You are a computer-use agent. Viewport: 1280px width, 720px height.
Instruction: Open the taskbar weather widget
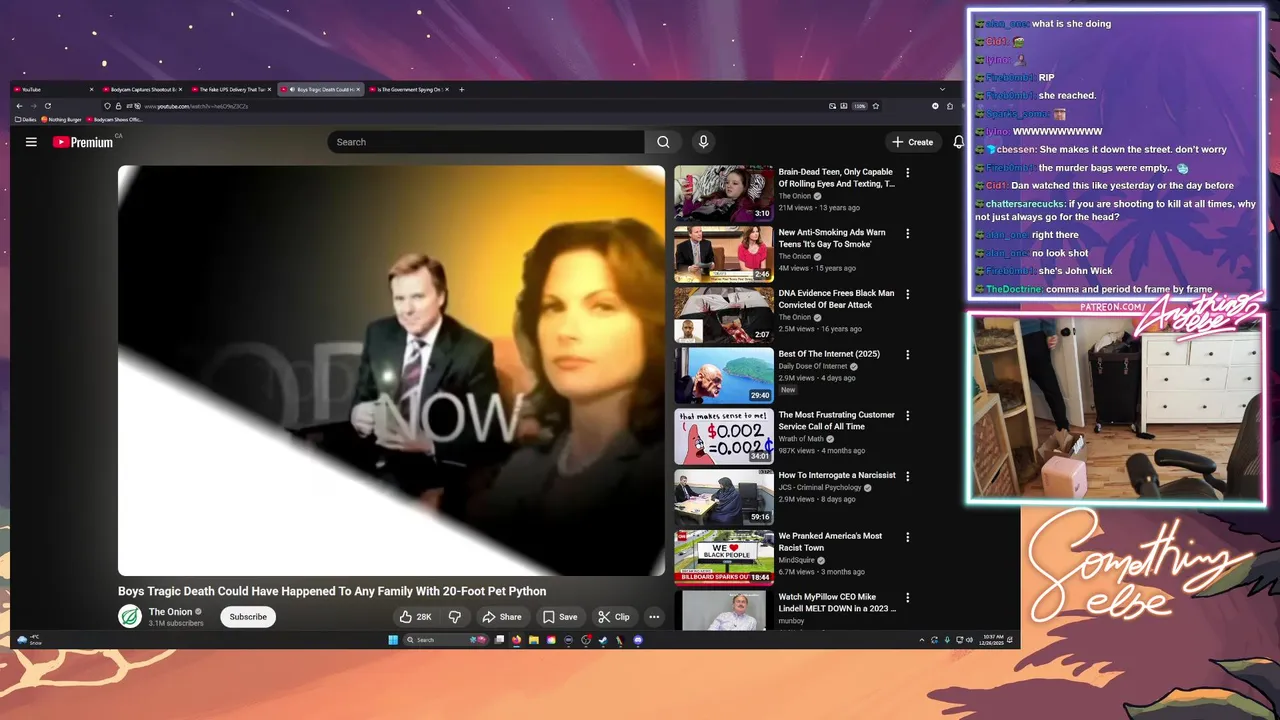(x=29, y=640)
